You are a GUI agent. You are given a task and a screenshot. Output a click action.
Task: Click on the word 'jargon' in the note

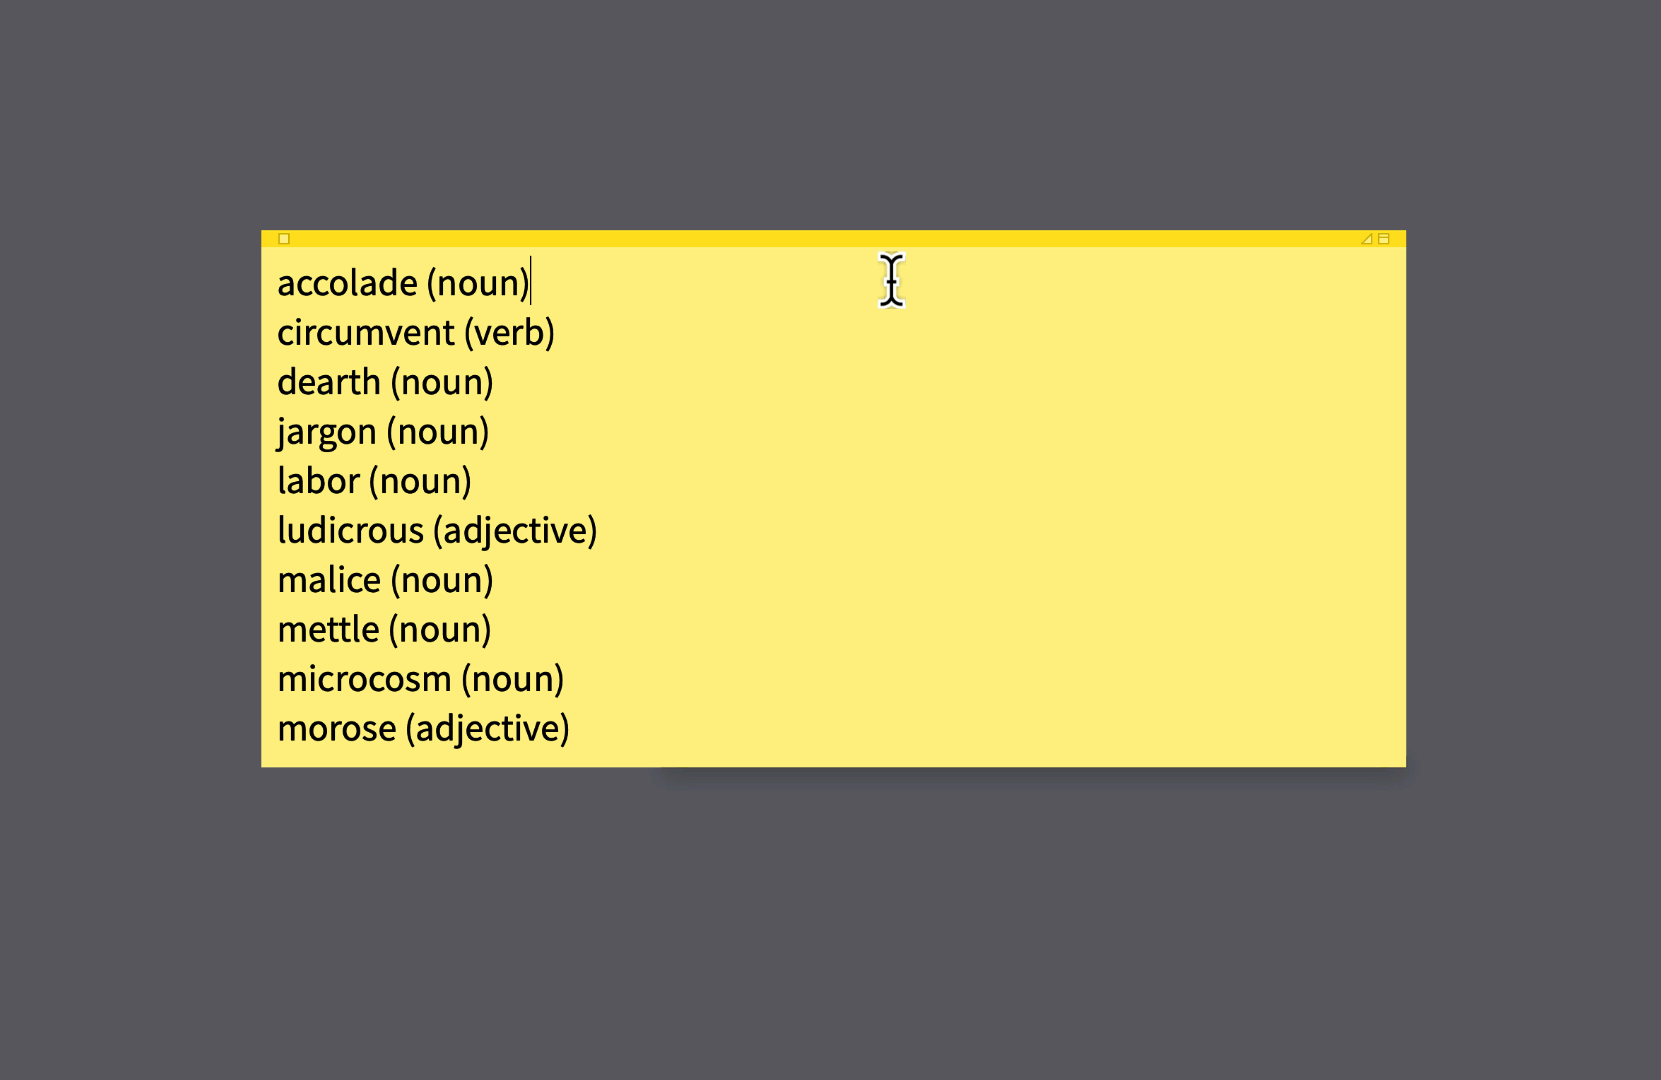coord(327,433)
